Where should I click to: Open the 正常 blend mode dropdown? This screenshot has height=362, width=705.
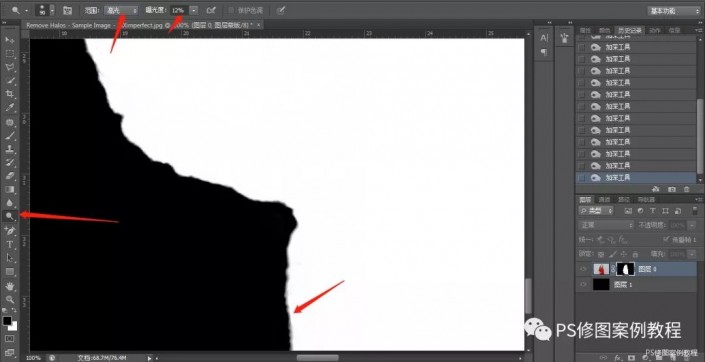coord(607,225)
